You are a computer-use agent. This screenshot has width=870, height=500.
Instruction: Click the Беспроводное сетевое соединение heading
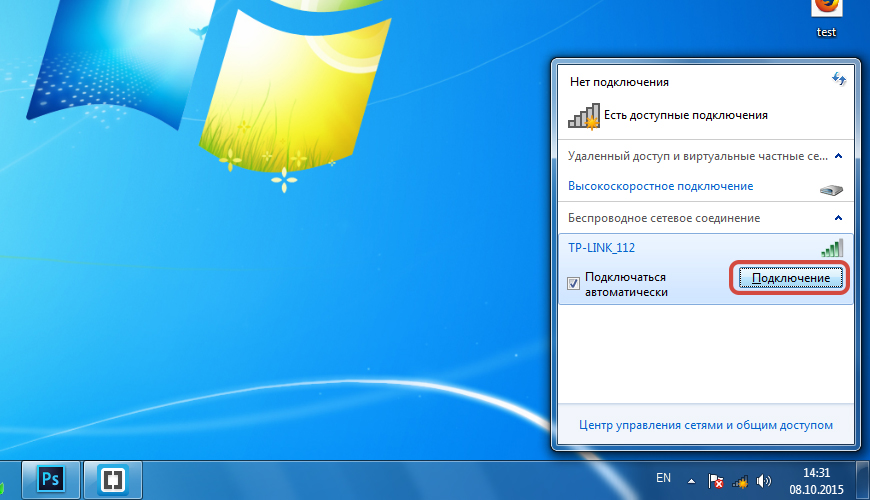tap(664, 218)
